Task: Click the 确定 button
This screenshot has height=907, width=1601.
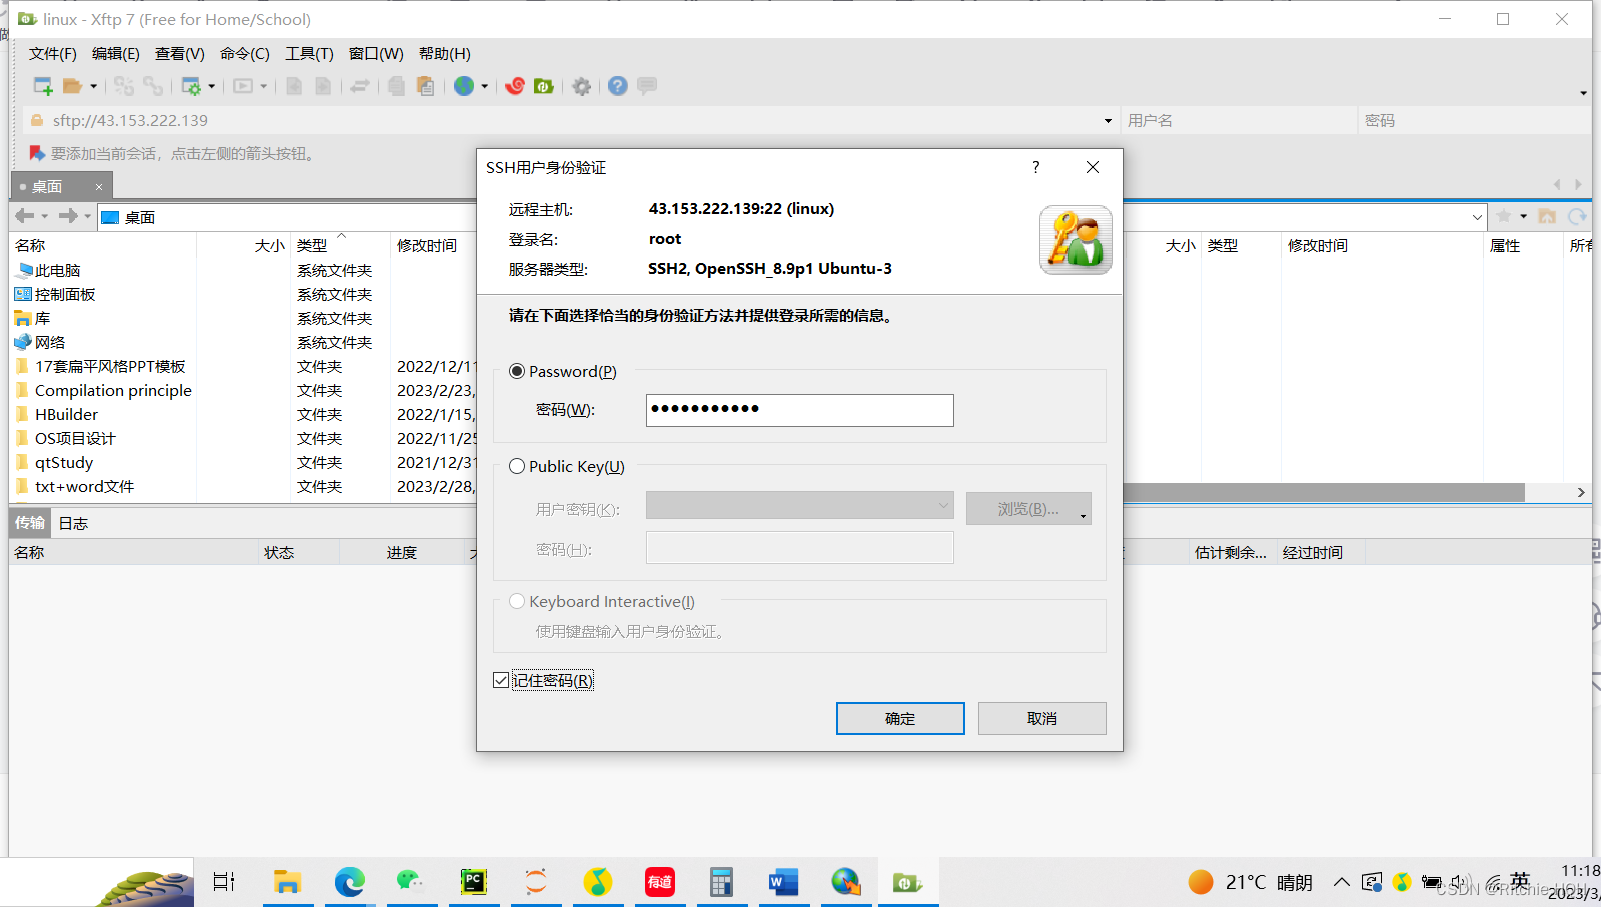Action: pyautogui.click(x=900, y=718)
